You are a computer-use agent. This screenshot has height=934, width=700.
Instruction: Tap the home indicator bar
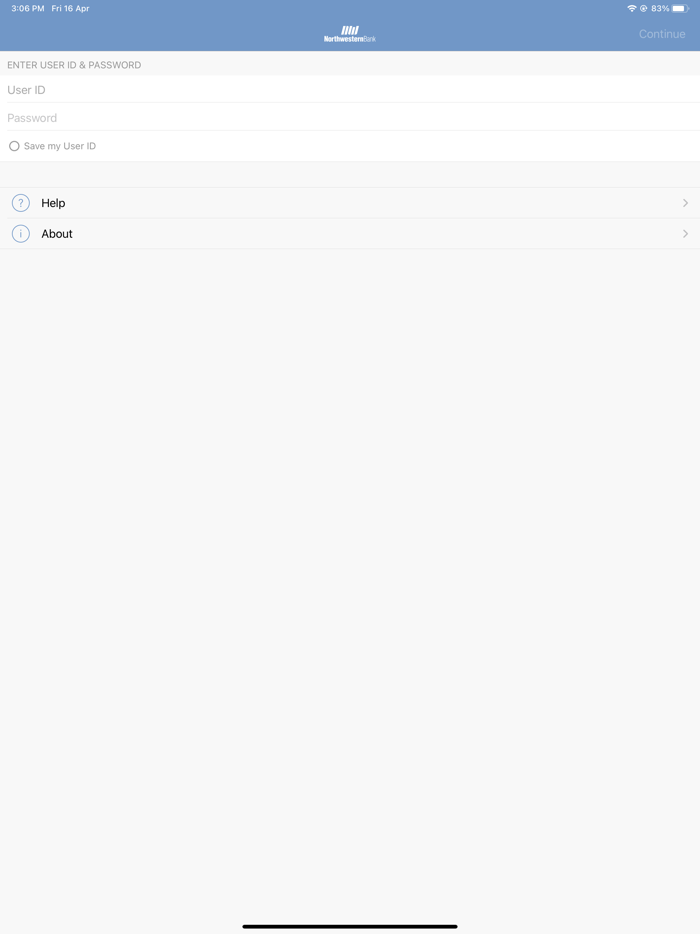(350, 926)
